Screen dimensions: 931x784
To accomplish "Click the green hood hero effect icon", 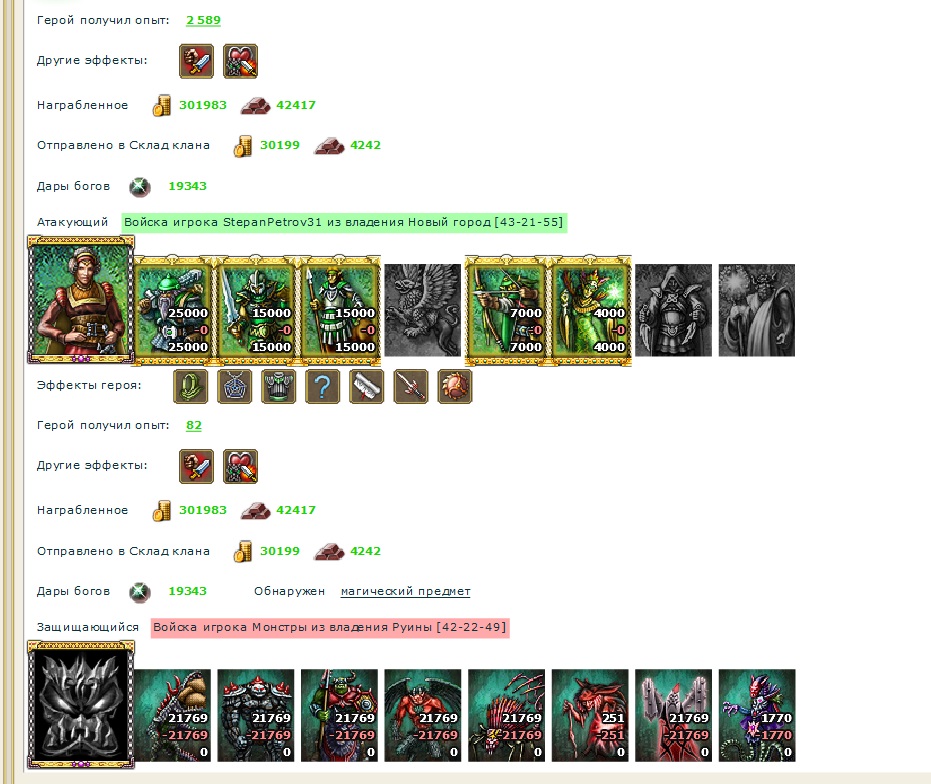I will pyautogui.click(x=191, y=387).
